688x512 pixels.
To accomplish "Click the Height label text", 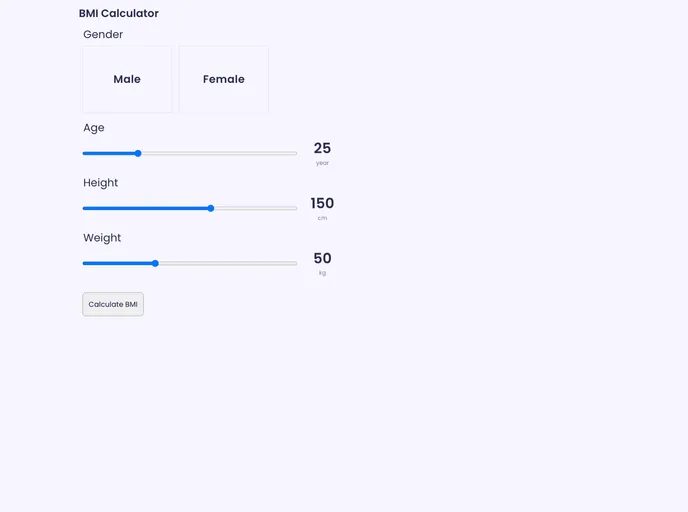I will [x=101, y=183].
